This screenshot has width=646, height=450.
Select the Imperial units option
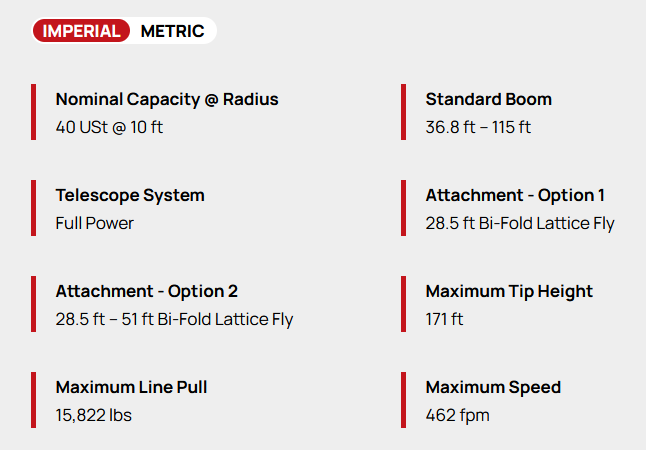coord(82,31)
